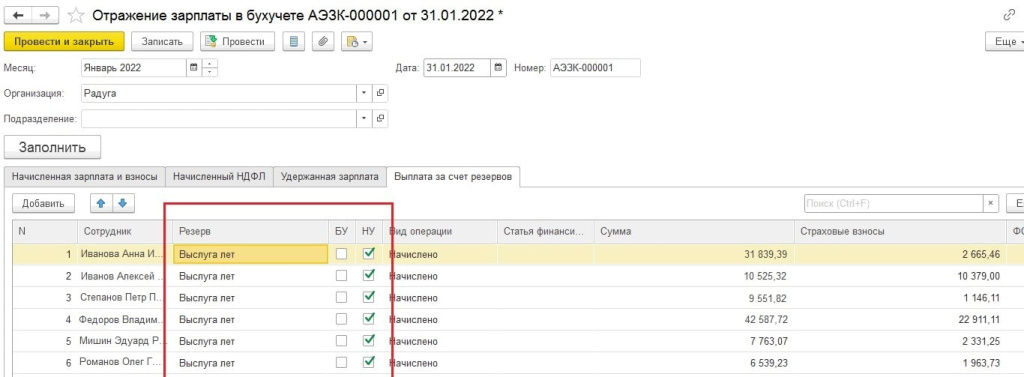The width and height of the screenshot is (1024, 377).
Task: Expand the Подразделение dropdown list
Action: (x=364, y=119)
